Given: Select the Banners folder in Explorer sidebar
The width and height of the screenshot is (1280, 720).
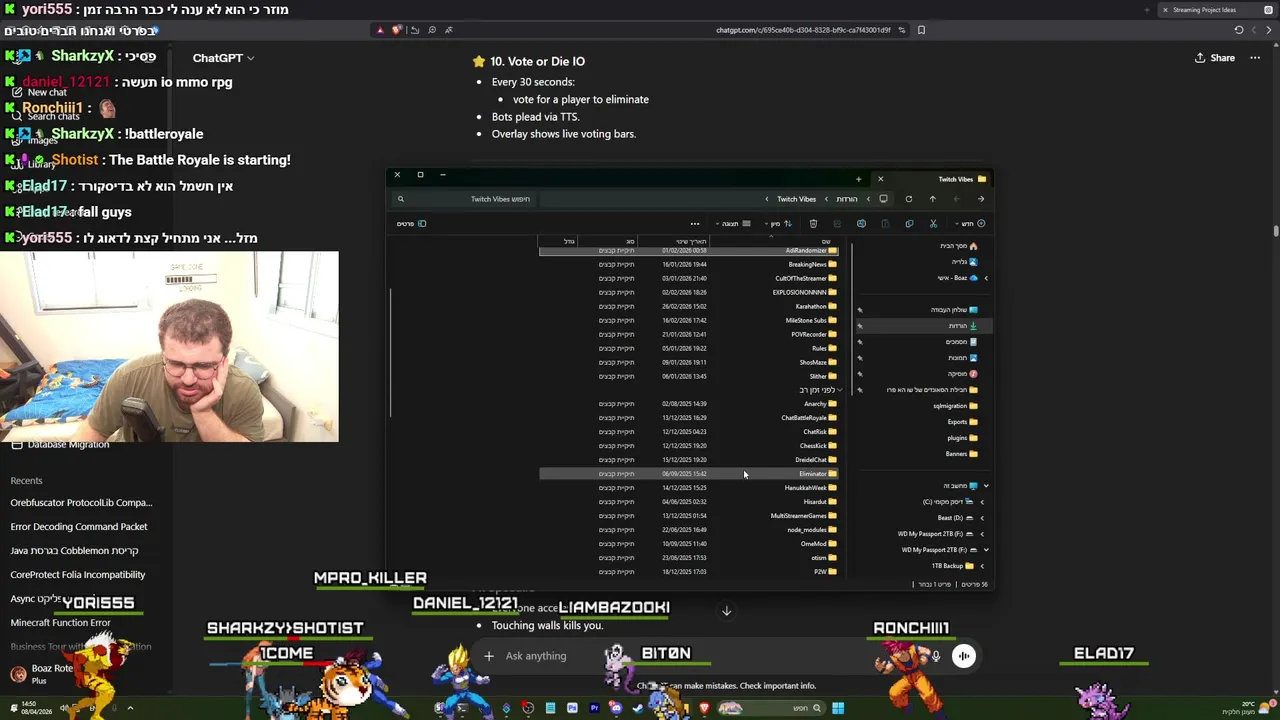Looking at the screenshot, I should 962,454.
